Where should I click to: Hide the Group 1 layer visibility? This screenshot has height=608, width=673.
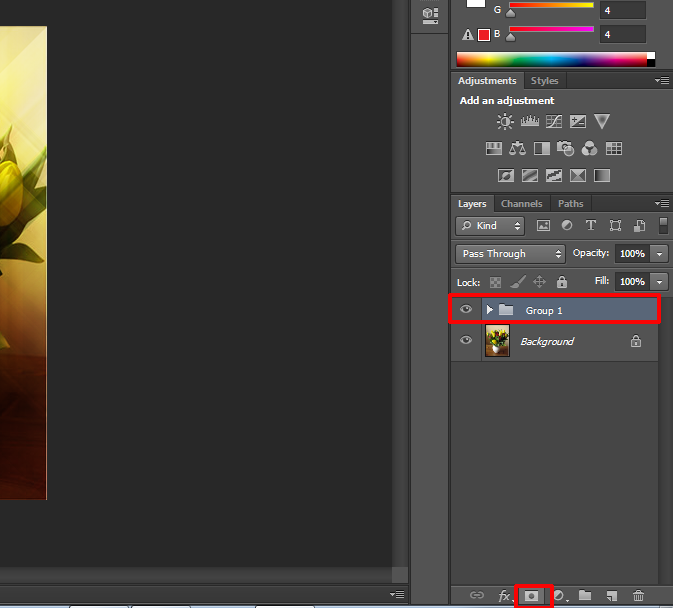click(x=466, y=309)
